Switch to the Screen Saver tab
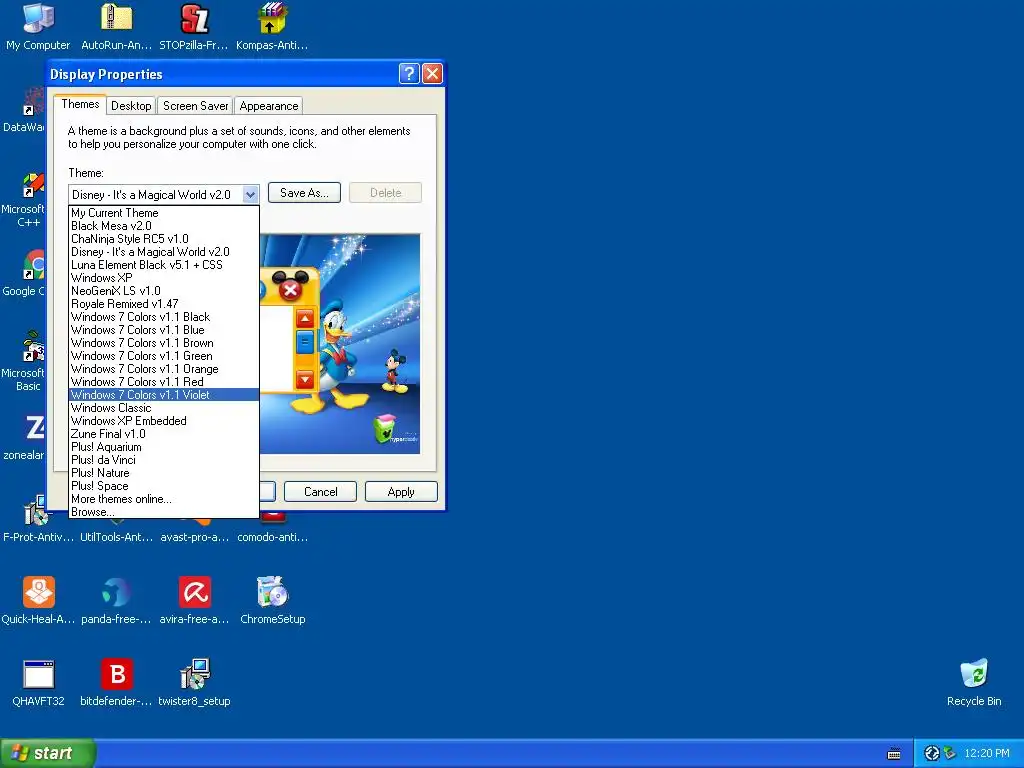1024x768 pixels. click(x=195, y=106)
